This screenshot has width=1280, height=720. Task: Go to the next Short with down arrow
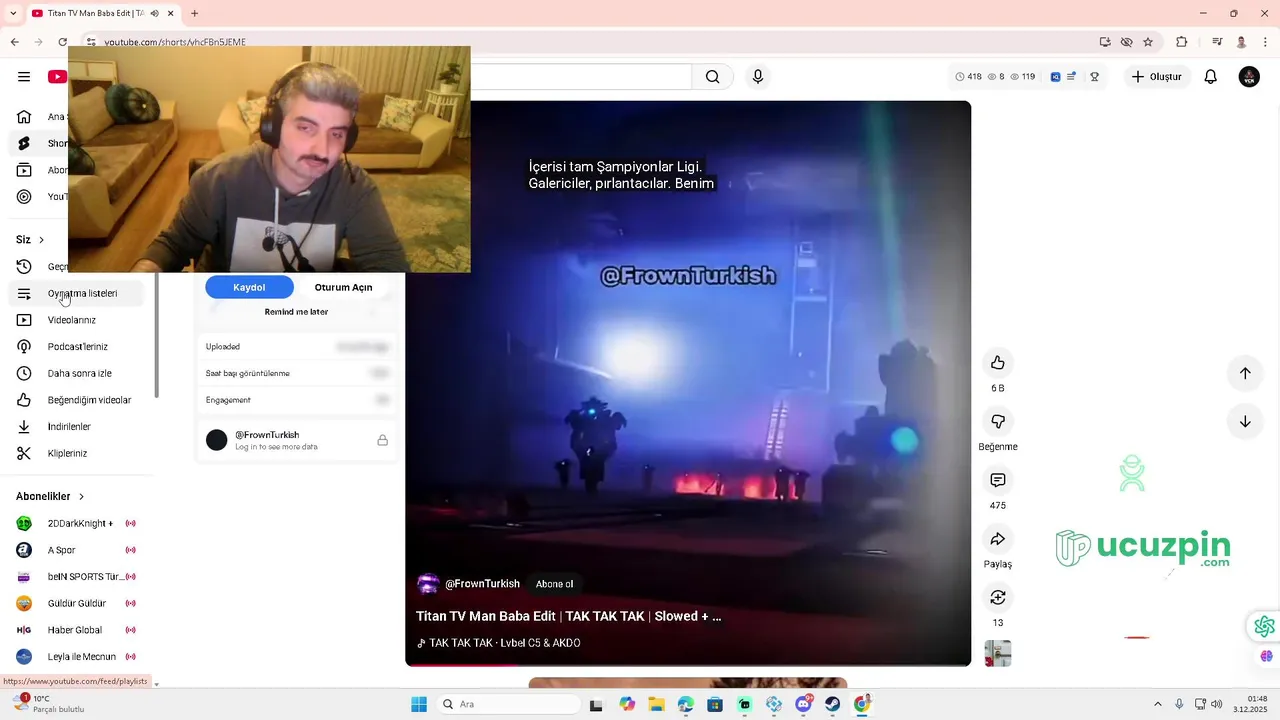[1245, 421]
